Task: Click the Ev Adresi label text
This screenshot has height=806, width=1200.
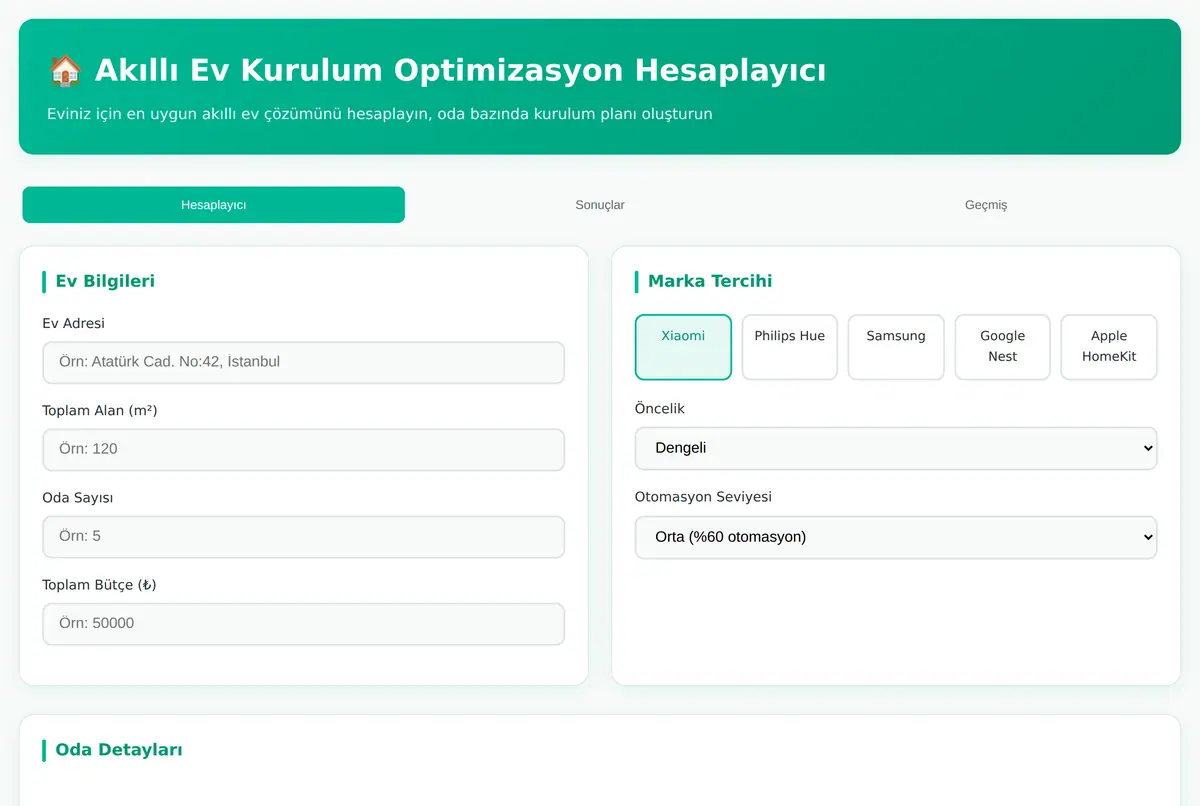Action: [73, 323]
